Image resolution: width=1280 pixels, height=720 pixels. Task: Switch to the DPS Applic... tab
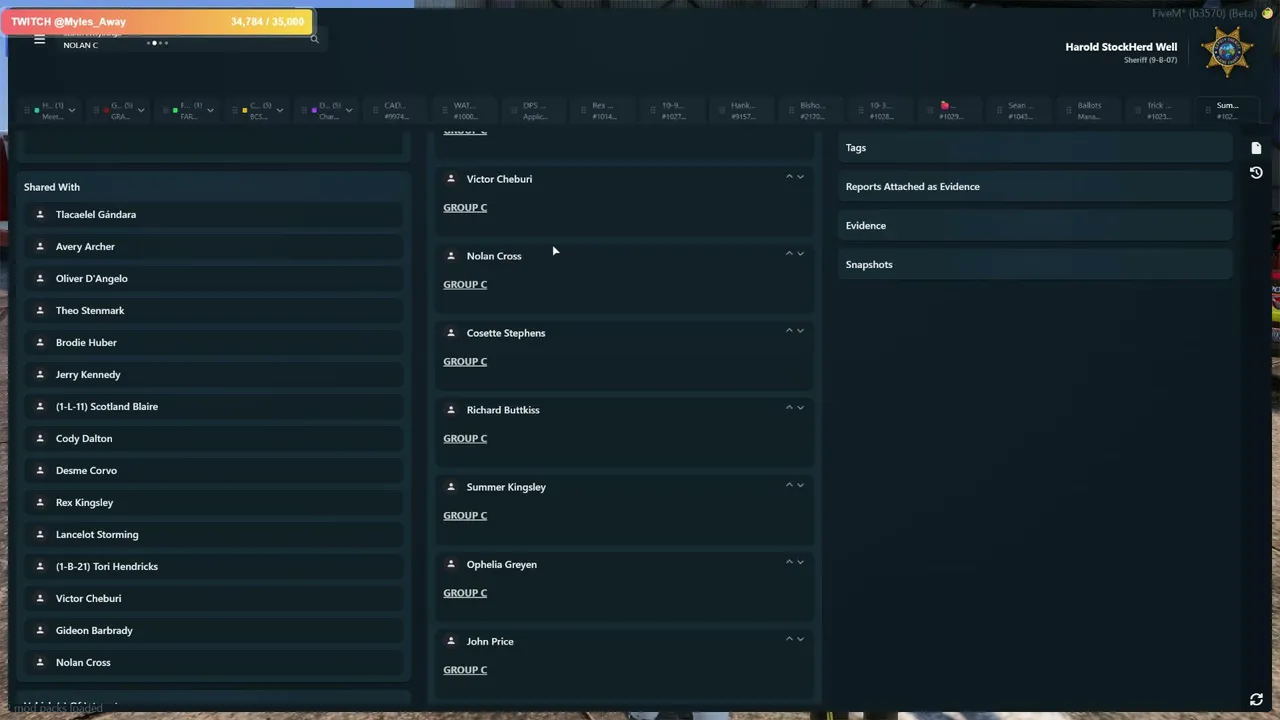(535, 110)
